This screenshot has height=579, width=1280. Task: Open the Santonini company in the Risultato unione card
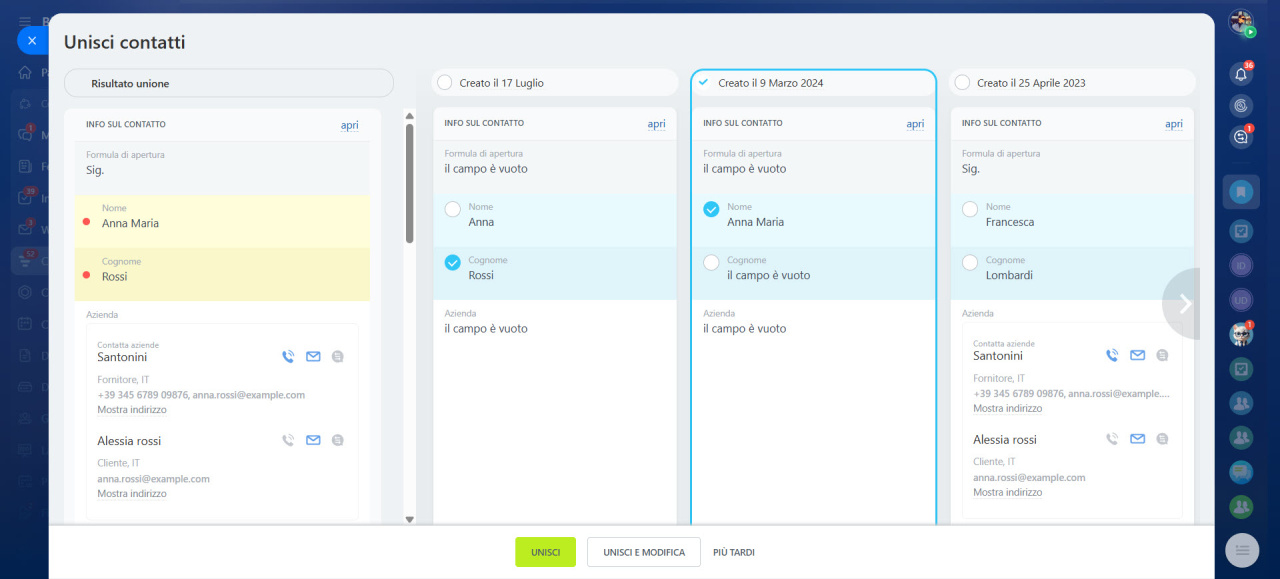[122, 356]
